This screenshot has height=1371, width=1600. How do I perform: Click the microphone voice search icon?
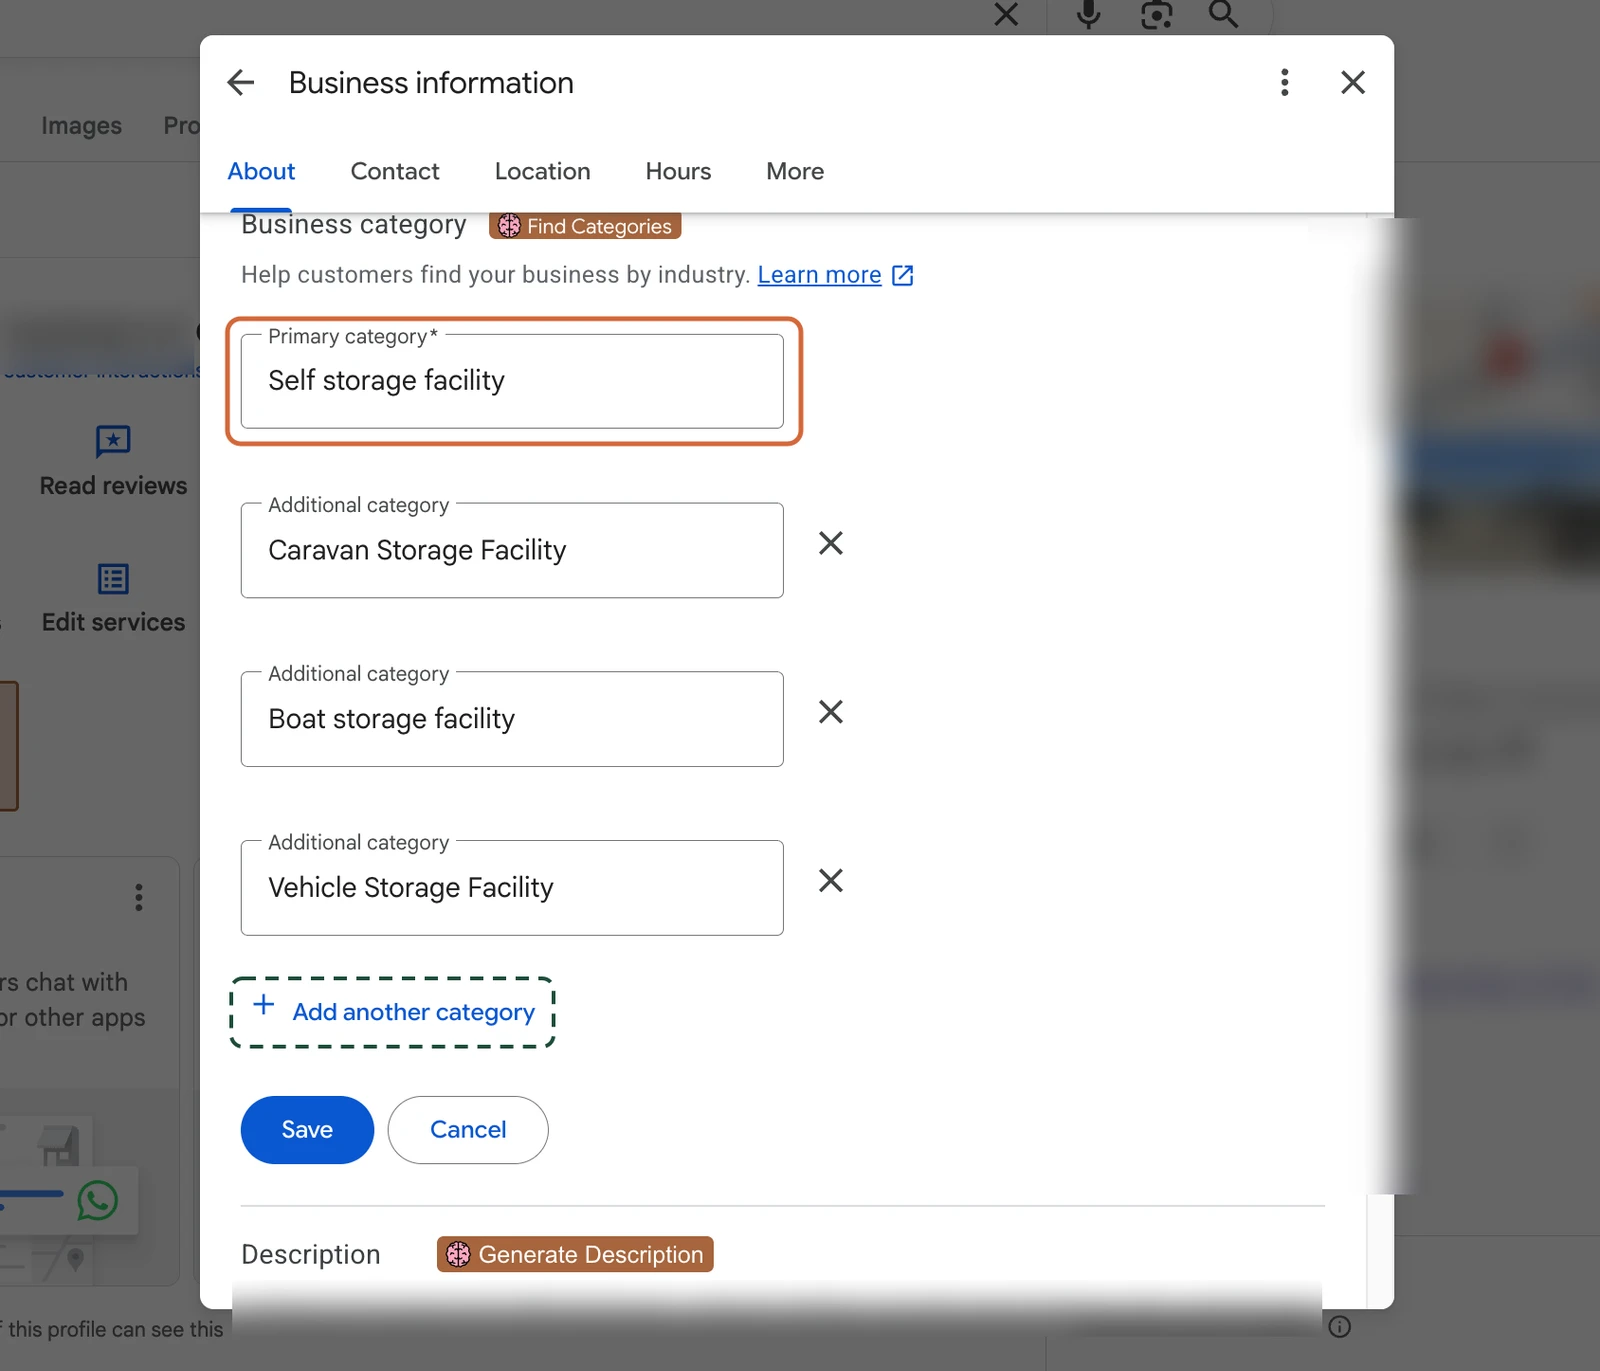(1089, 14)
